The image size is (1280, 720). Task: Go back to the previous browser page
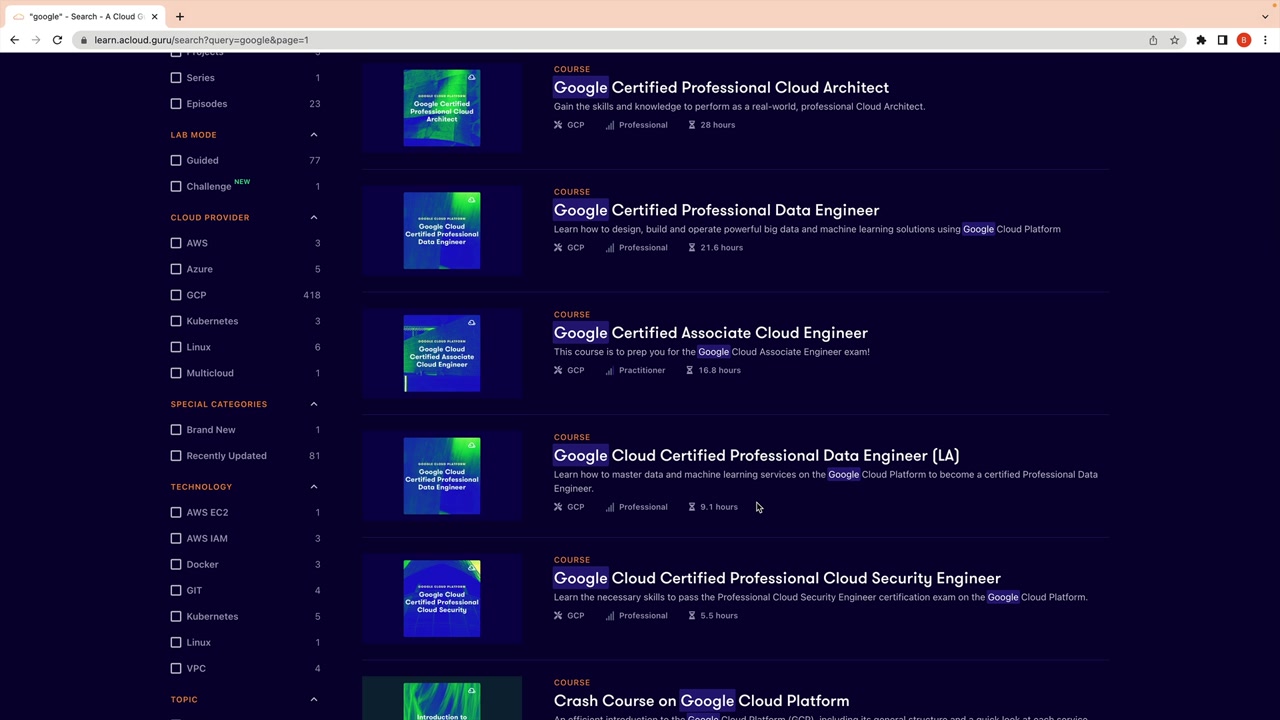point(14,40)
